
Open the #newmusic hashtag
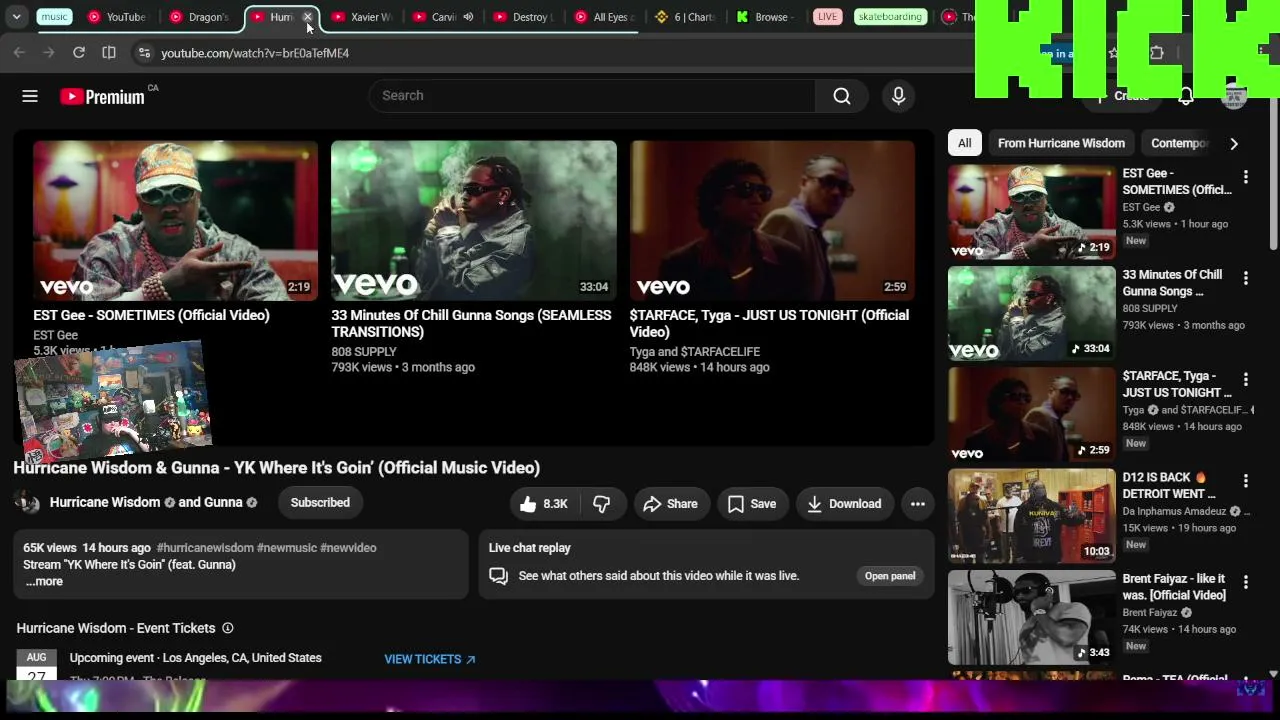tap(287, 548)
